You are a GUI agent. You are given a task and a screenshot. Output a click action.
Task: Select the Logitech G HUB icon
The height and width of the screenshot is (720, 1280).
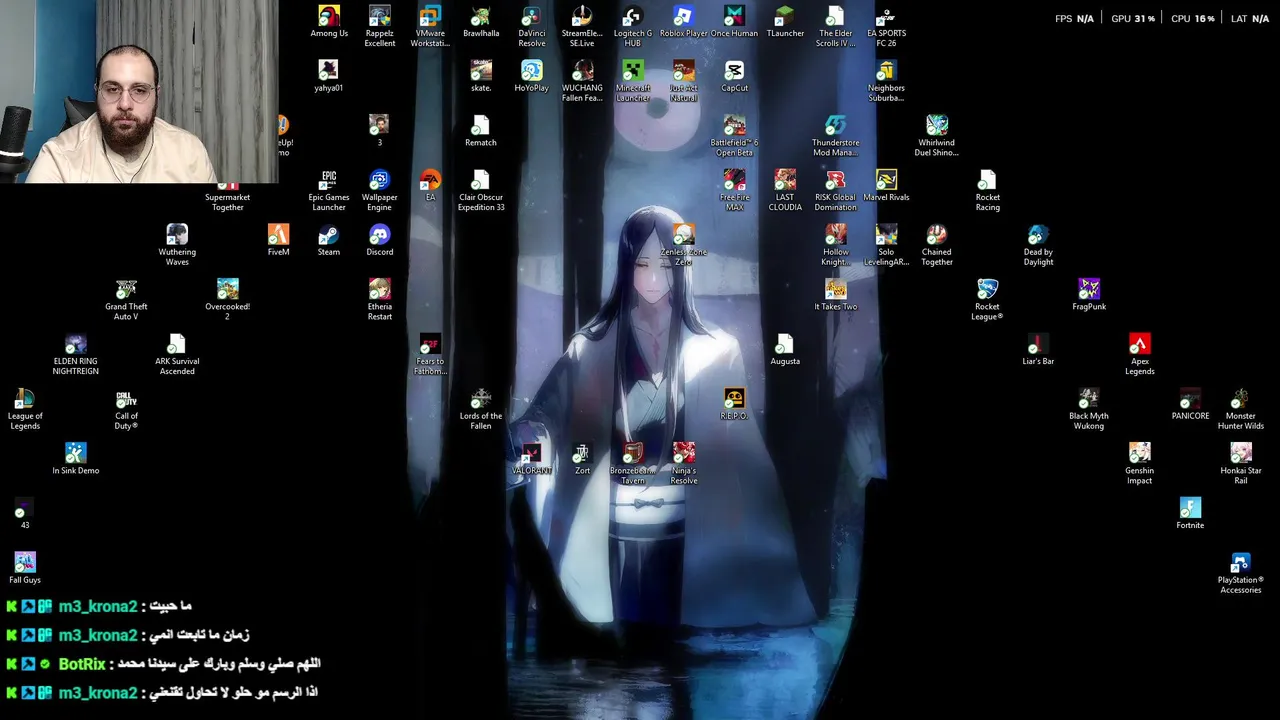click(x=632, y=27)
